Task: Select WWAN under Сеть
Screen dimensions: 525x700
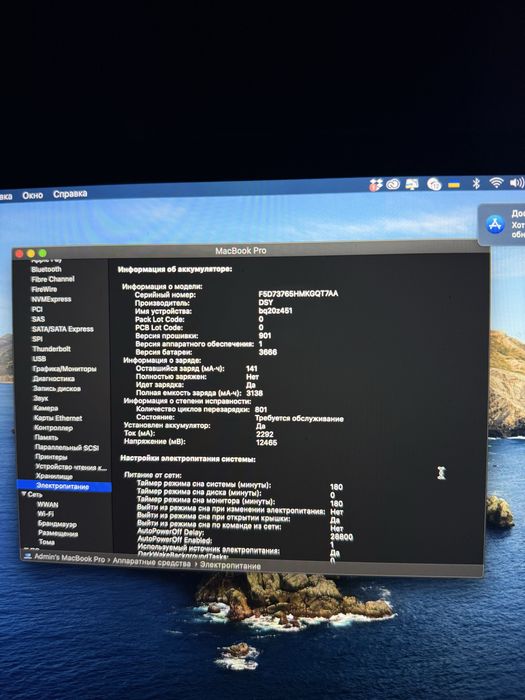Action: click(x=48, y=504)
